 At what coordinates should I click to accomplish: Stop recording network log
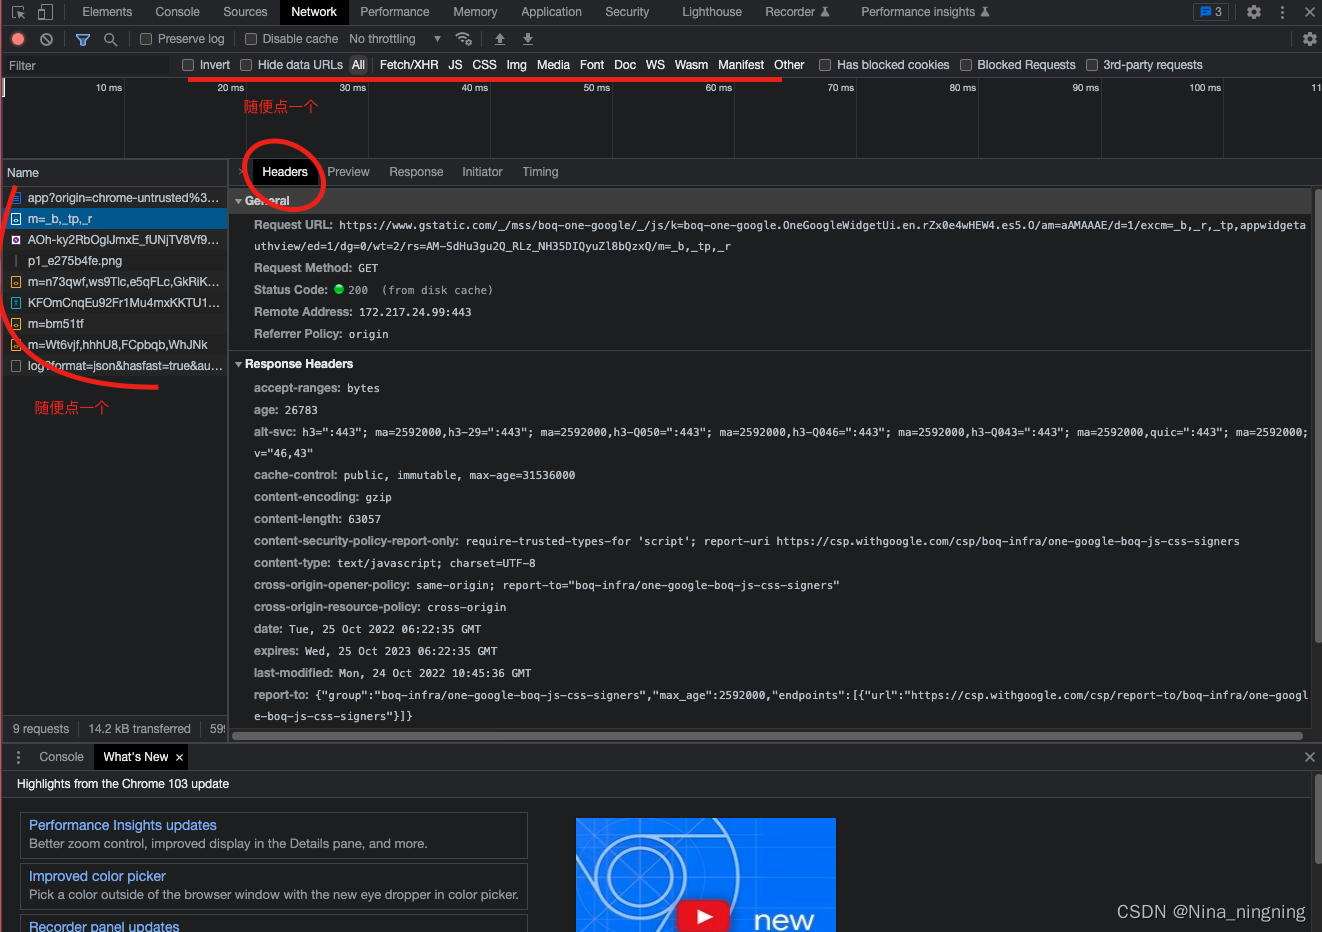tap(18, 39)
